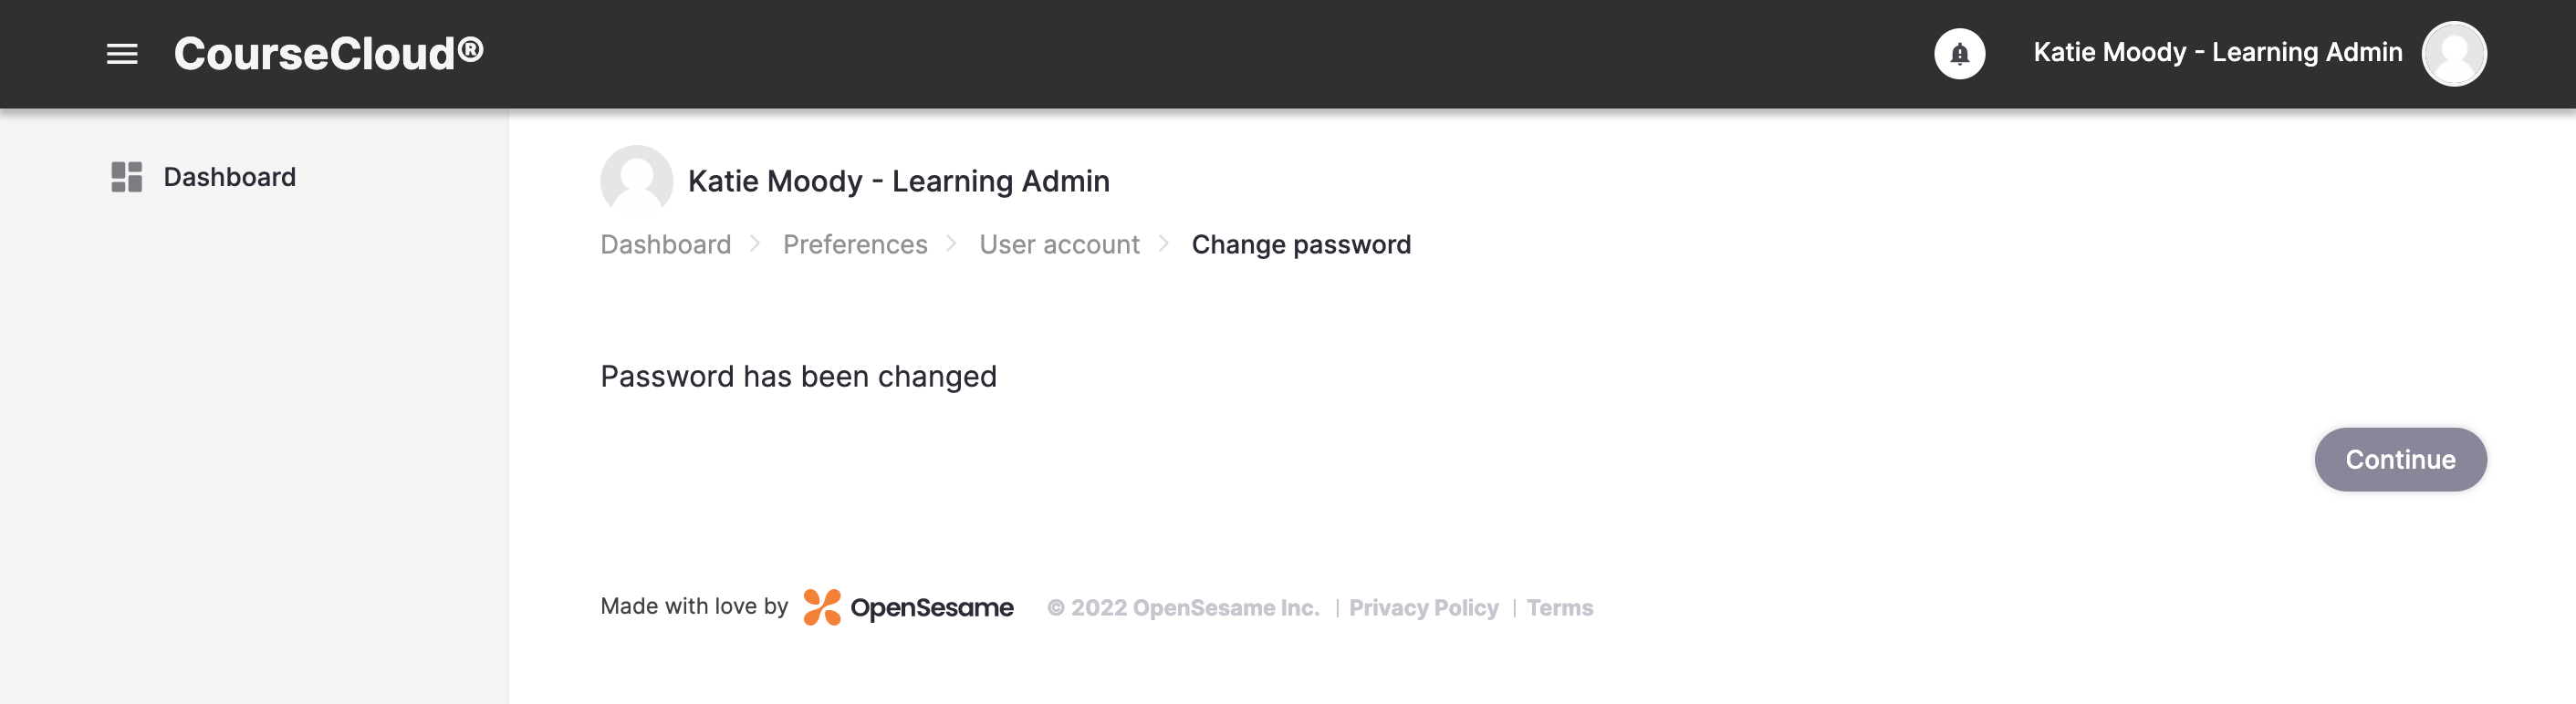Click the Continue button
2576x704 pixels.
(2400, 460)
